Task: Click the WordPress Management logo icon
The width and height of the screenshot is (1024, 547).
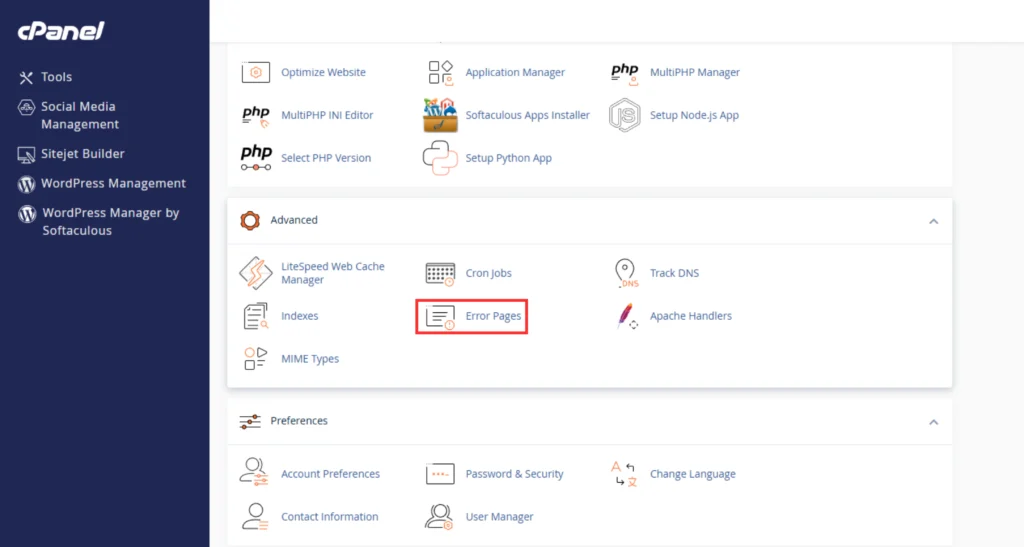Action: 26,184
